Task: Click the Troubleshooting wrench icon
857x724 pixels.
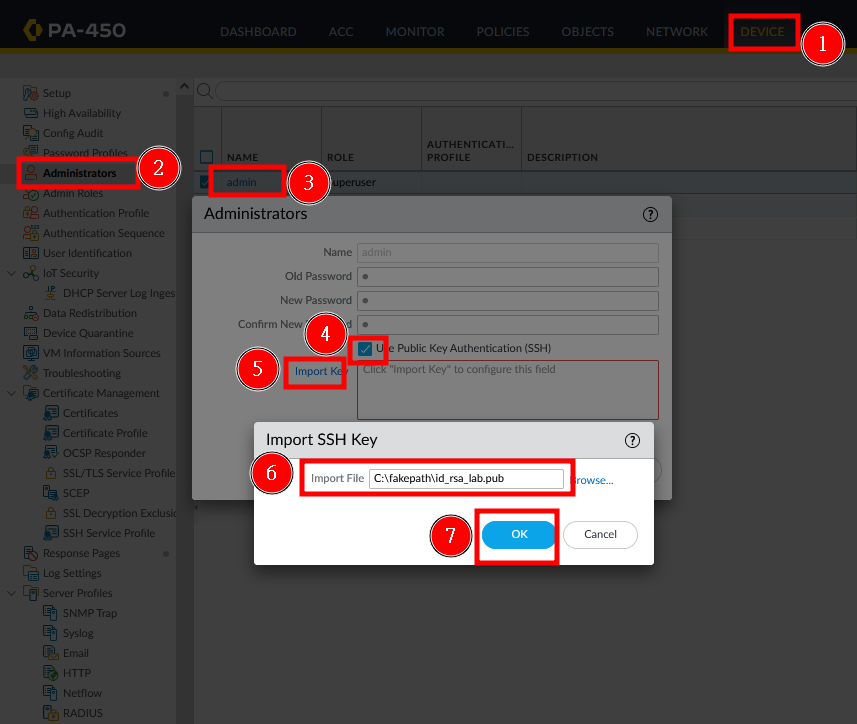Action: 31,373
